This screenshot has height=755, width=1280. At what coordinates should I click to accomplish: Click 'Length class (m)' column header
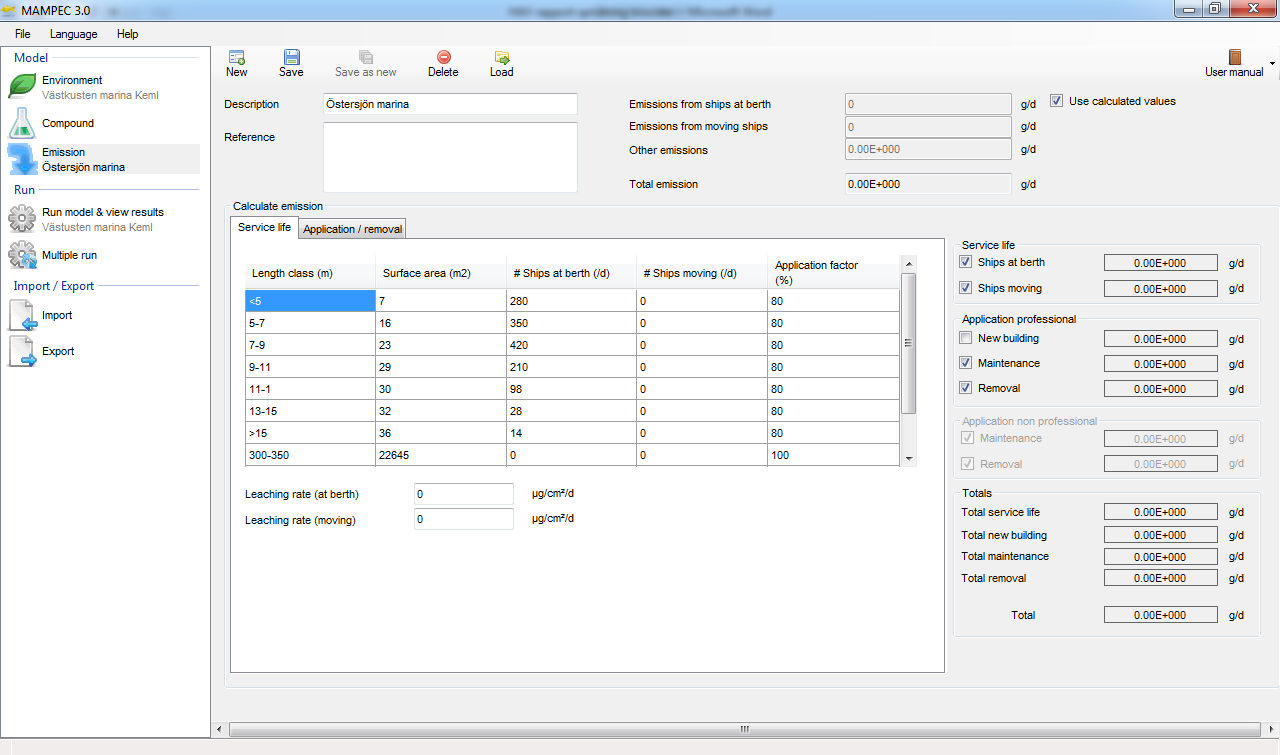tap(310, 273)
